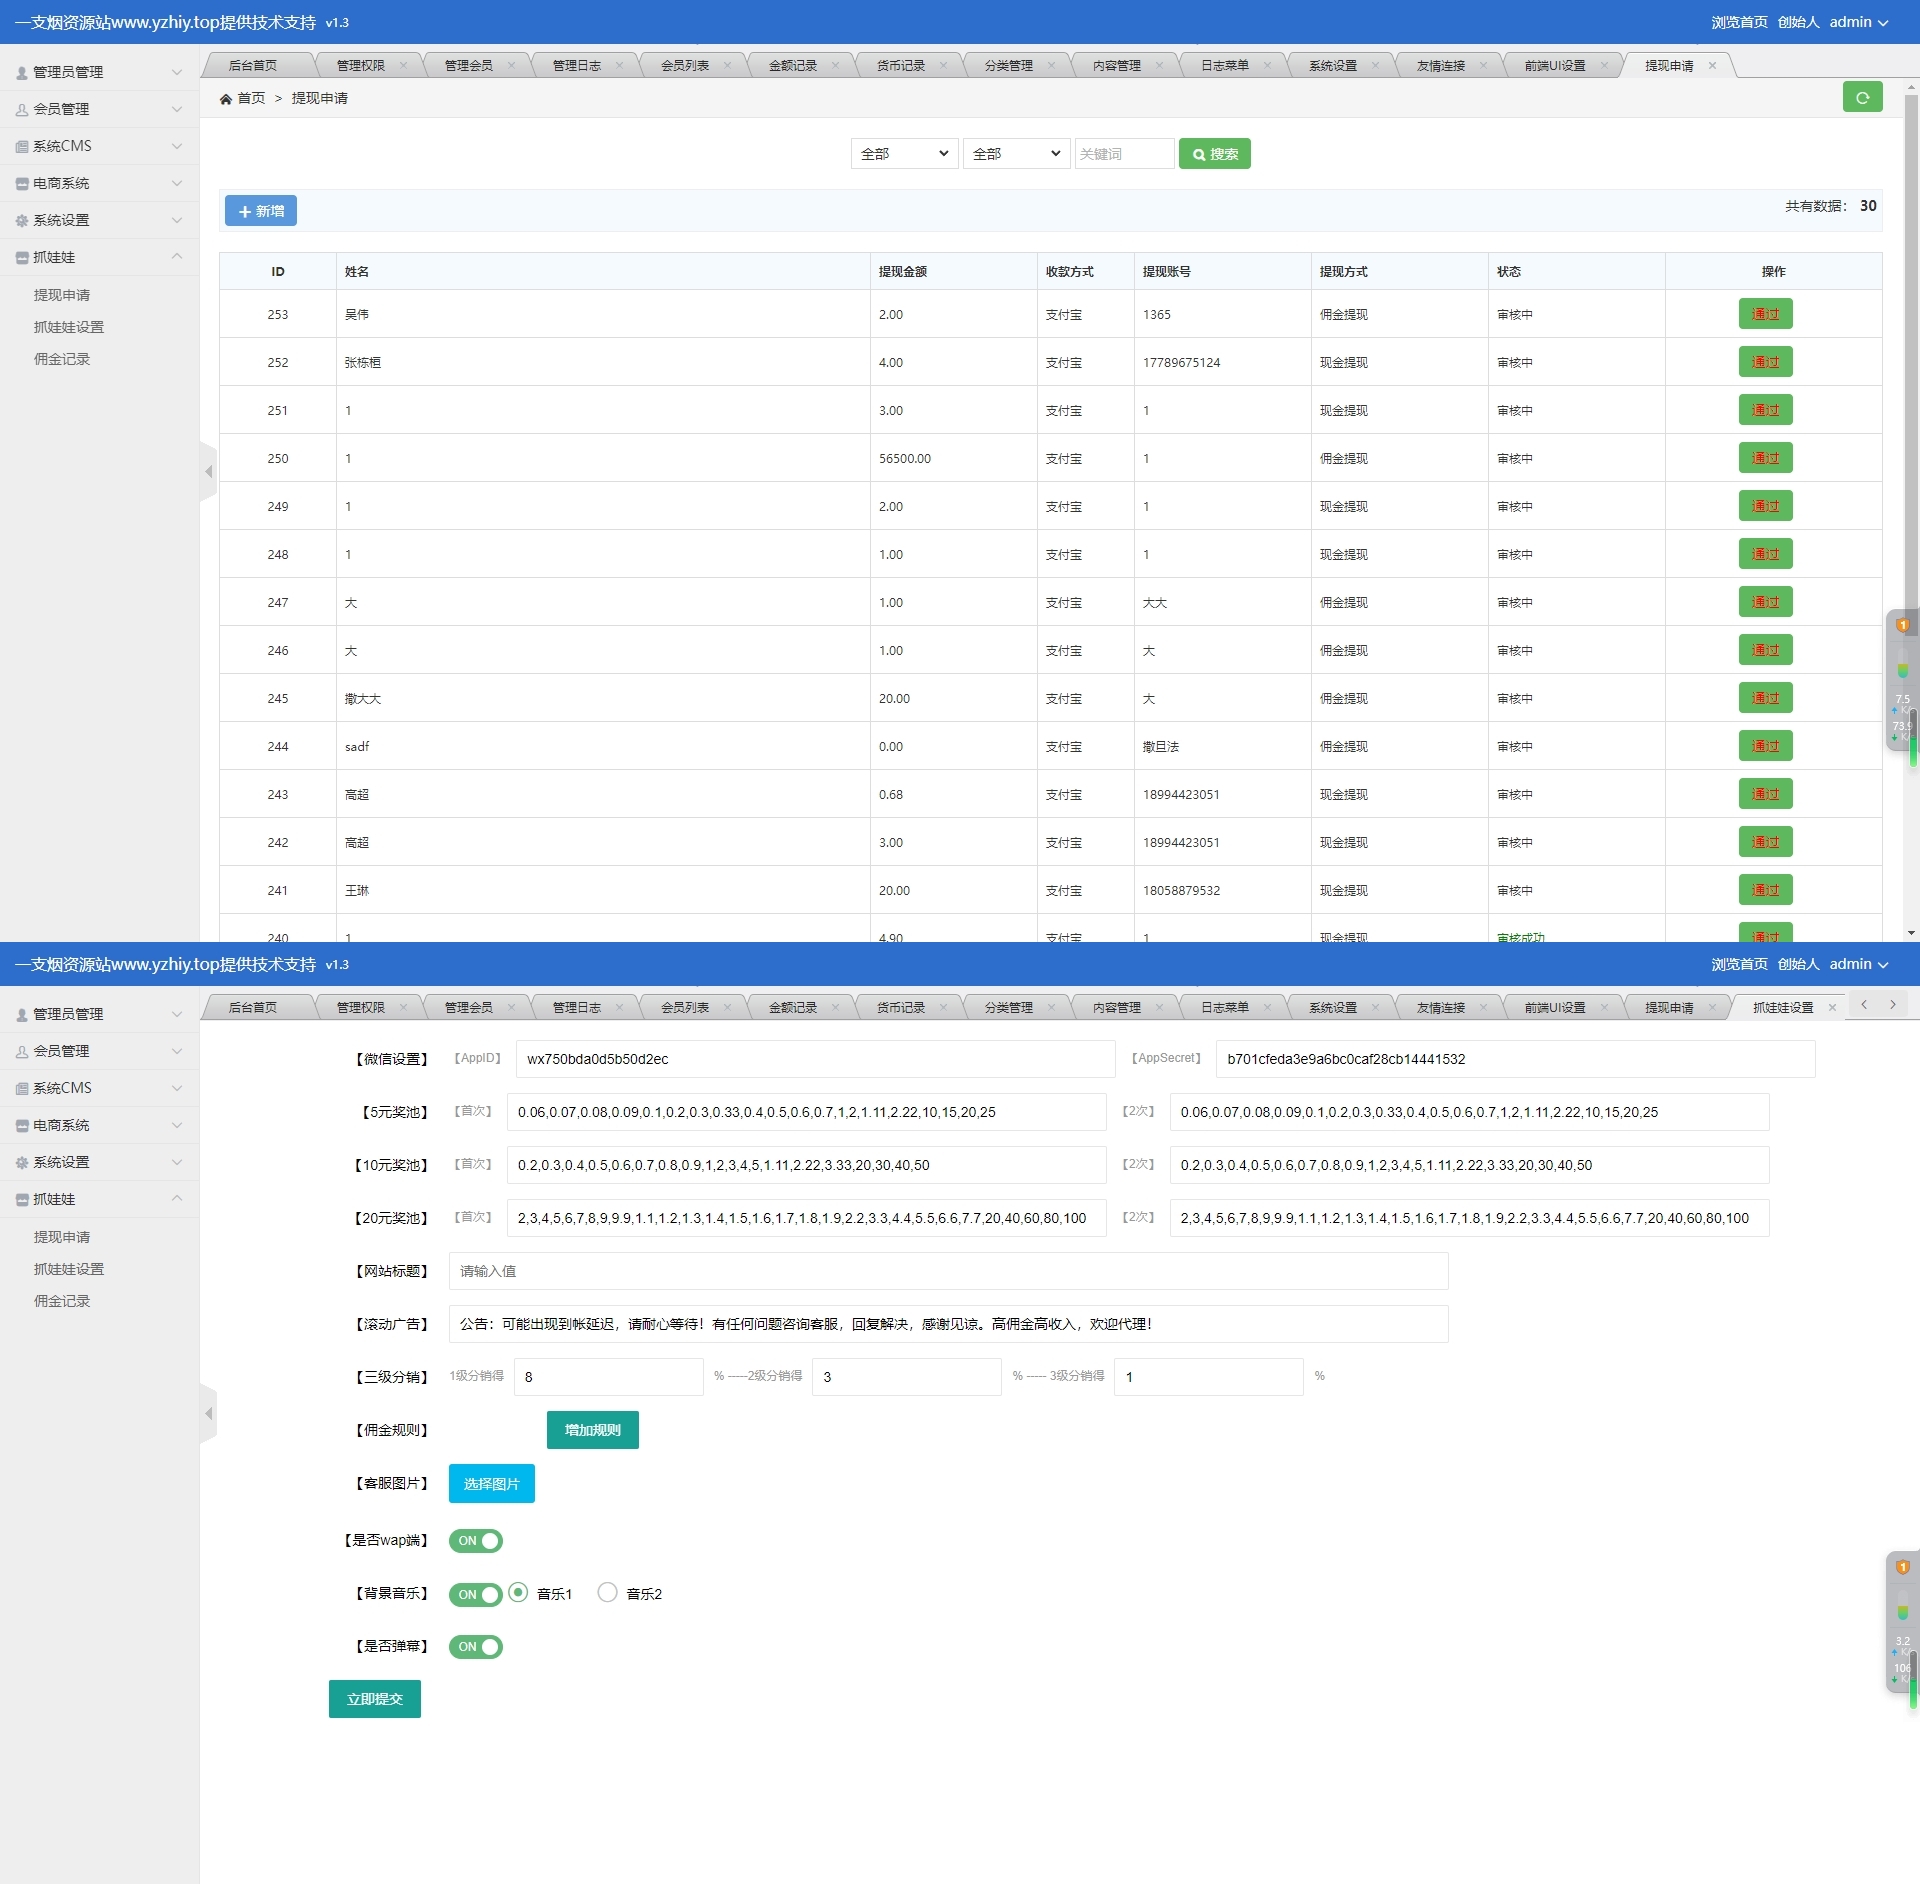Click the 新增 add button
1920x1884 pixels.
[261, 211]
